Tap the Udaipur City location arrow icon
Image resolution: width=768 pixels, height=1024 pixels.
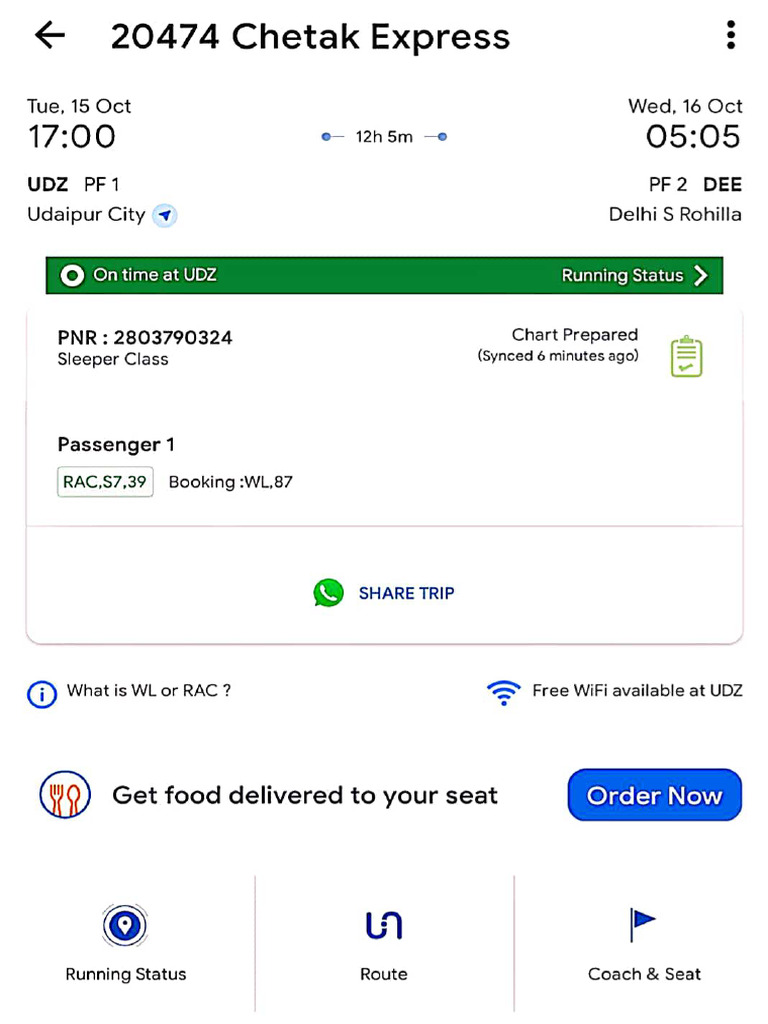pyautogui.click(x=165, y=215)
